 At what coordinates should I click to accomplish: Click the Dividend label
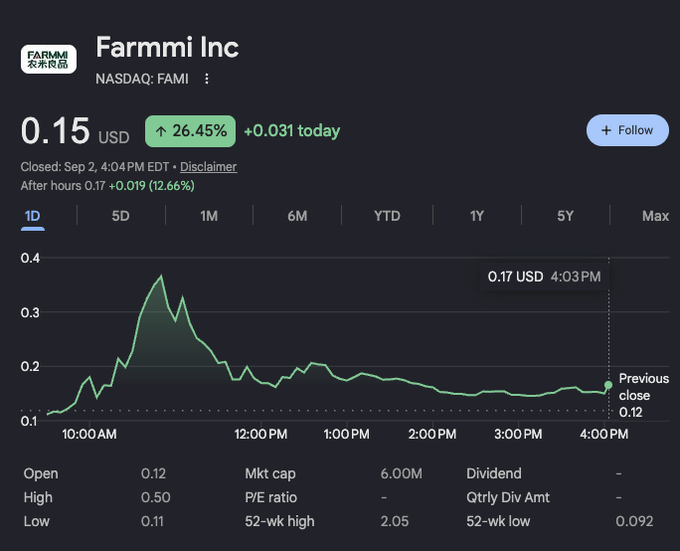494,473
